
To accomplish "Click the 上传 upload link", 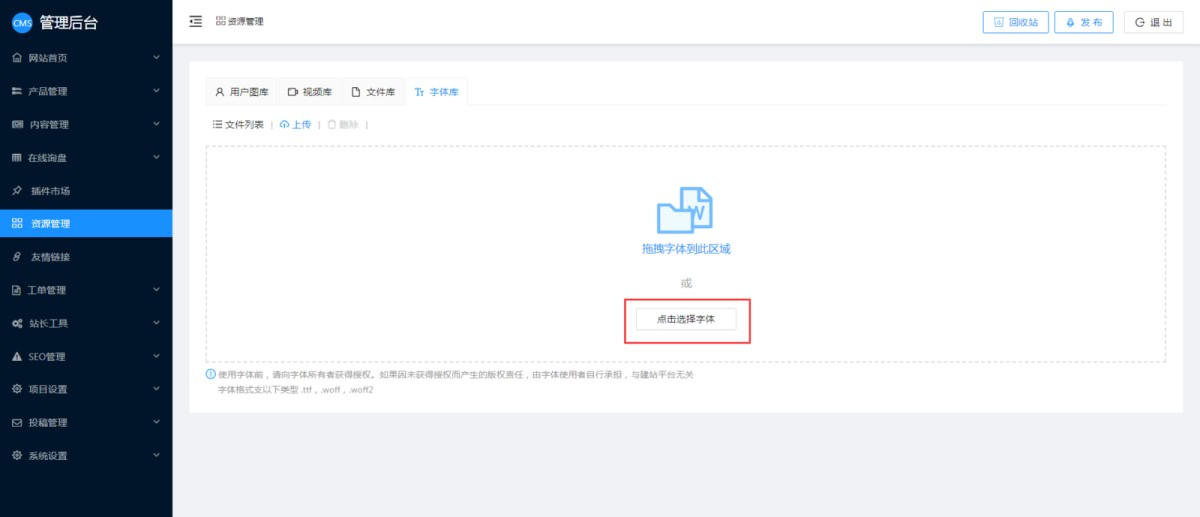I will point(295,125).
